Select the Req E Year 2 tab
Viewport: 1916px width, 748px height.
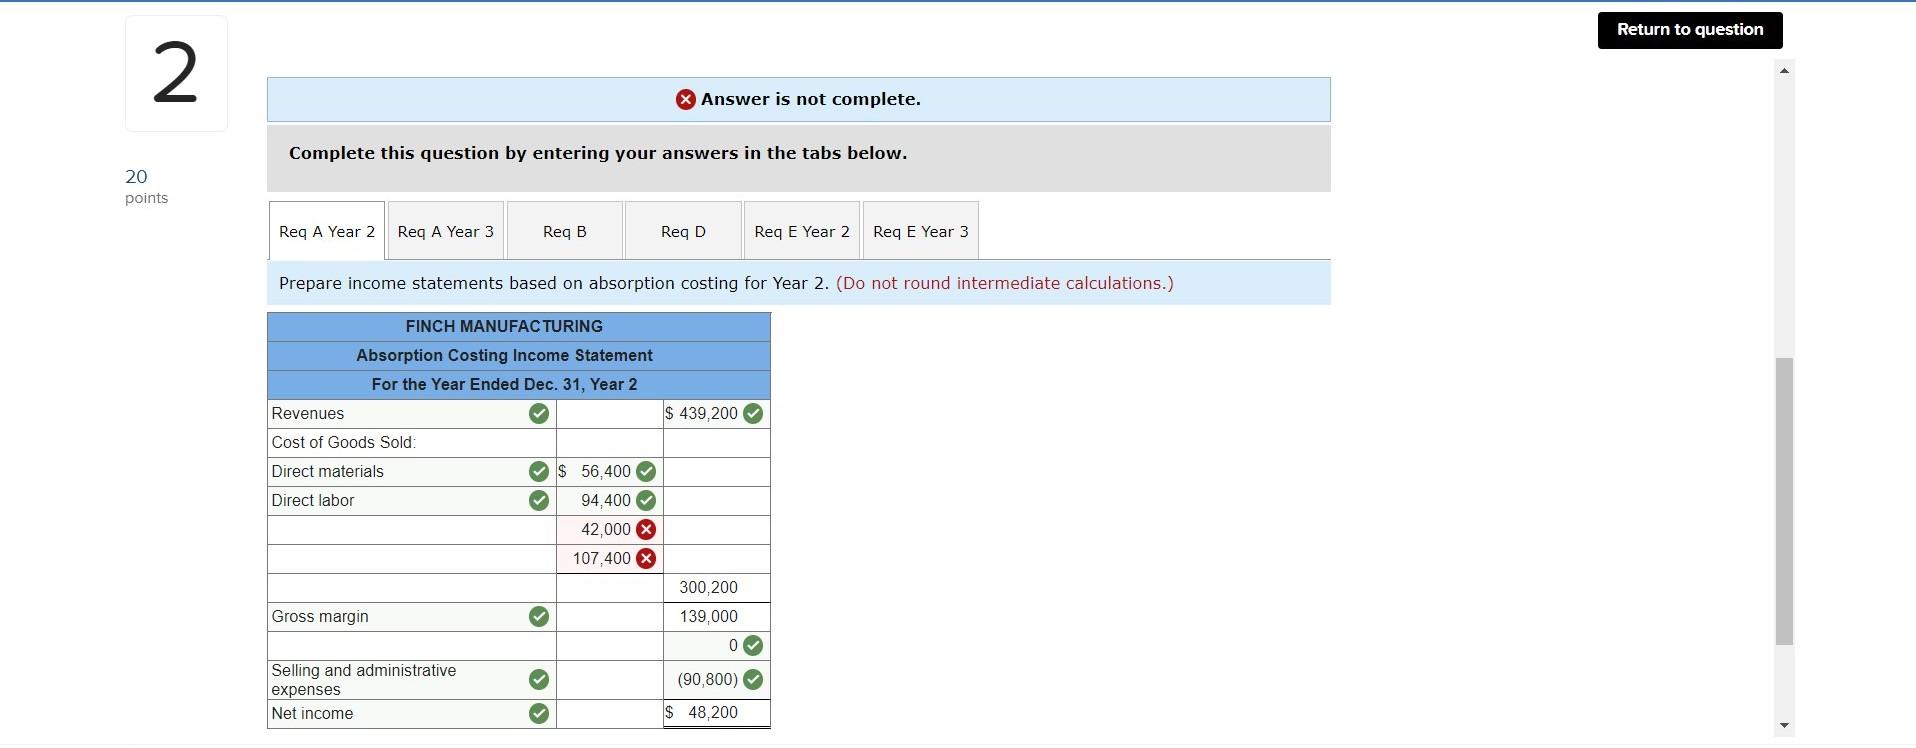point(802,231)
